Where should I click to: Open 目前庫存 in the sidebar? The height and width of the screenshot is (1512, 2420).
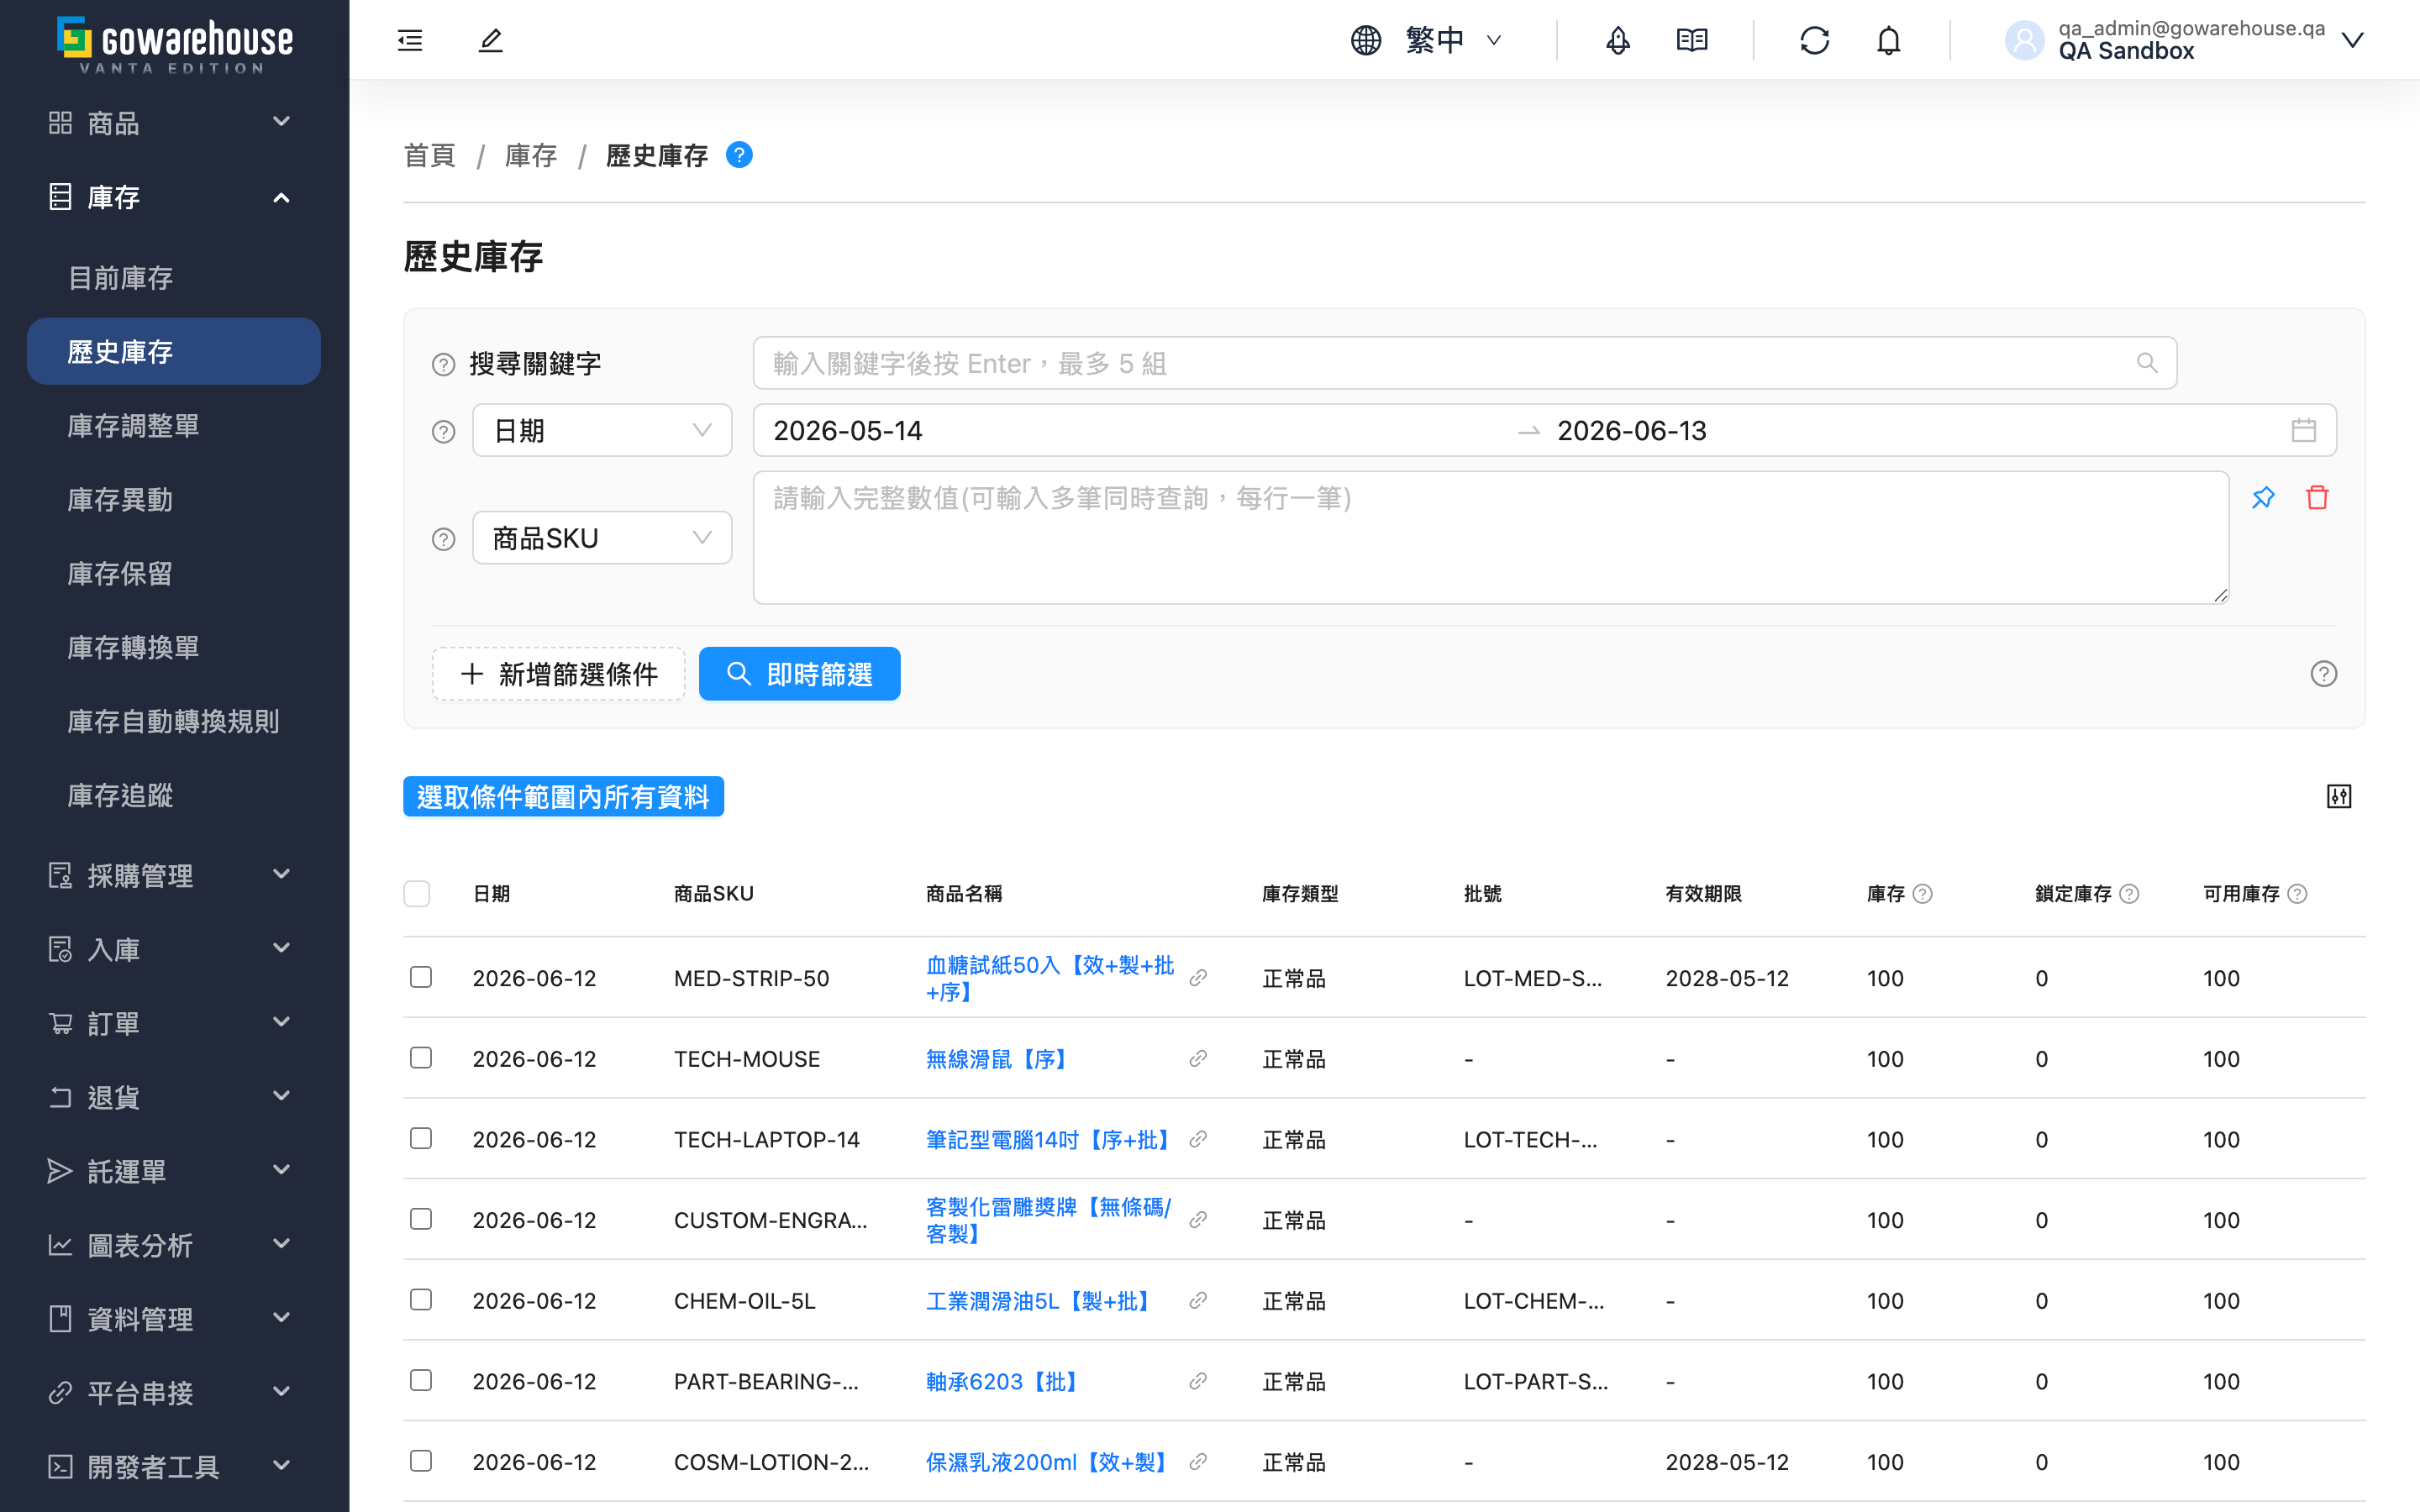[174, 278]
